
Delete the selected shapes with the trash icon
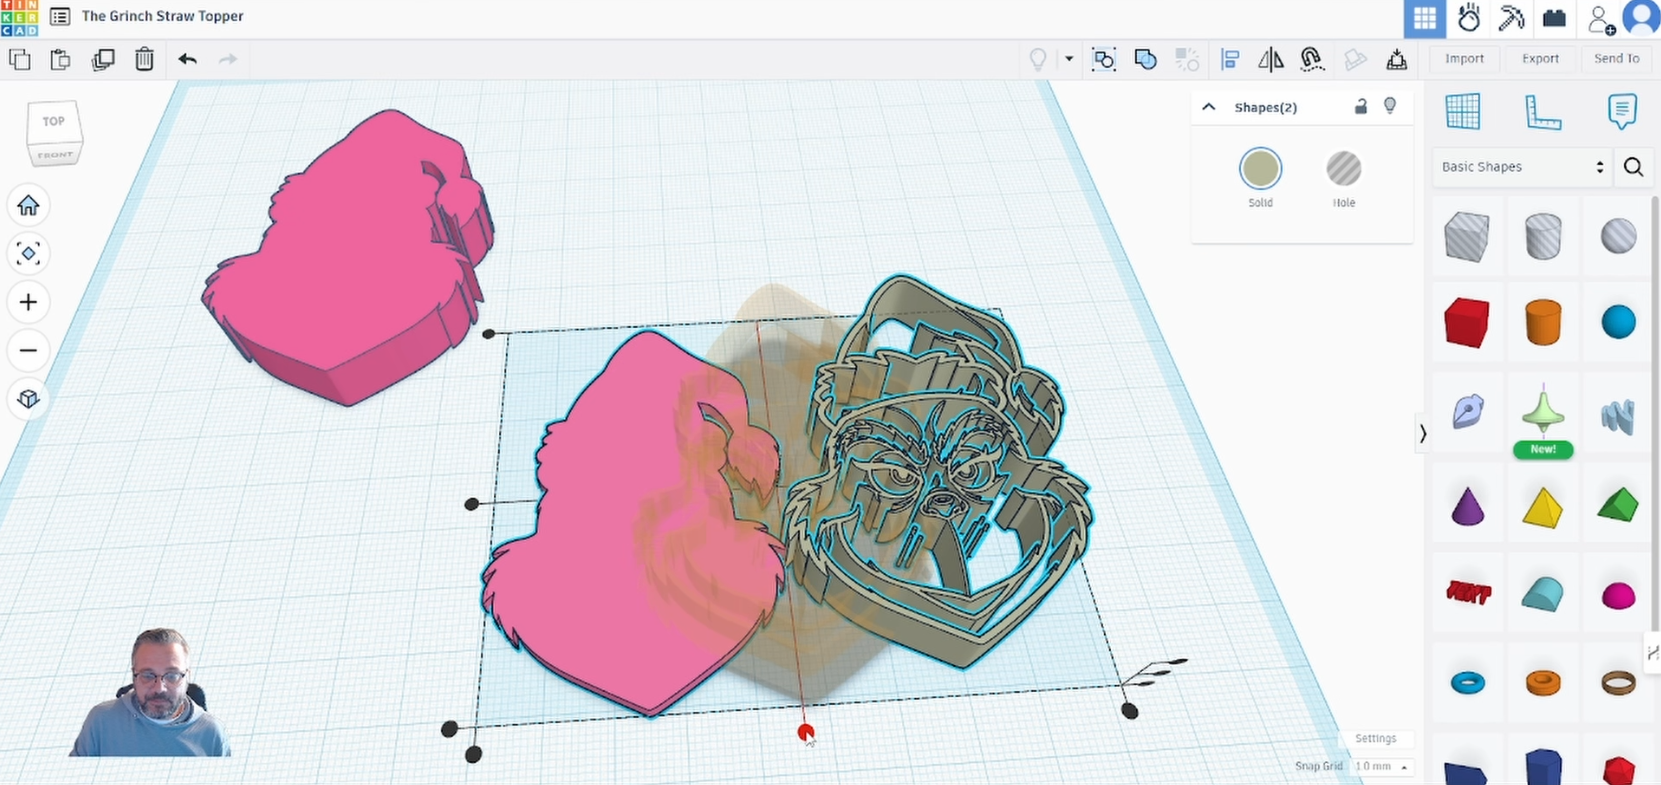pos(144,60)
